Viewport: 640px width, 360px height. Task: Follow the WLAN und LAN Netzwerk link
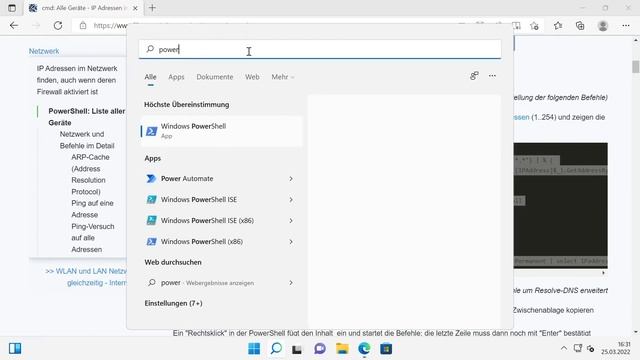(x=86, y=277)
